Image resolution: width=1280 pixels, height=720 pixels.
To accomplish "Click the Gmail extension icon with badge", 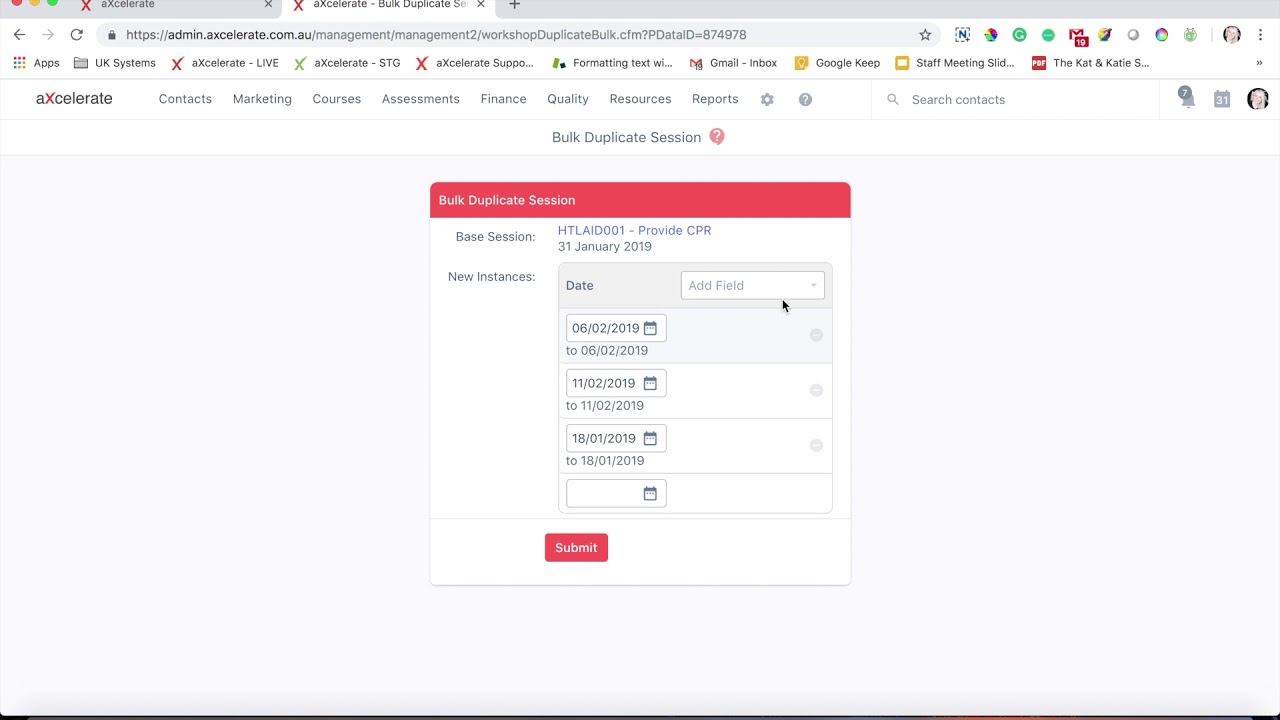I will [x=1078, y=36].
